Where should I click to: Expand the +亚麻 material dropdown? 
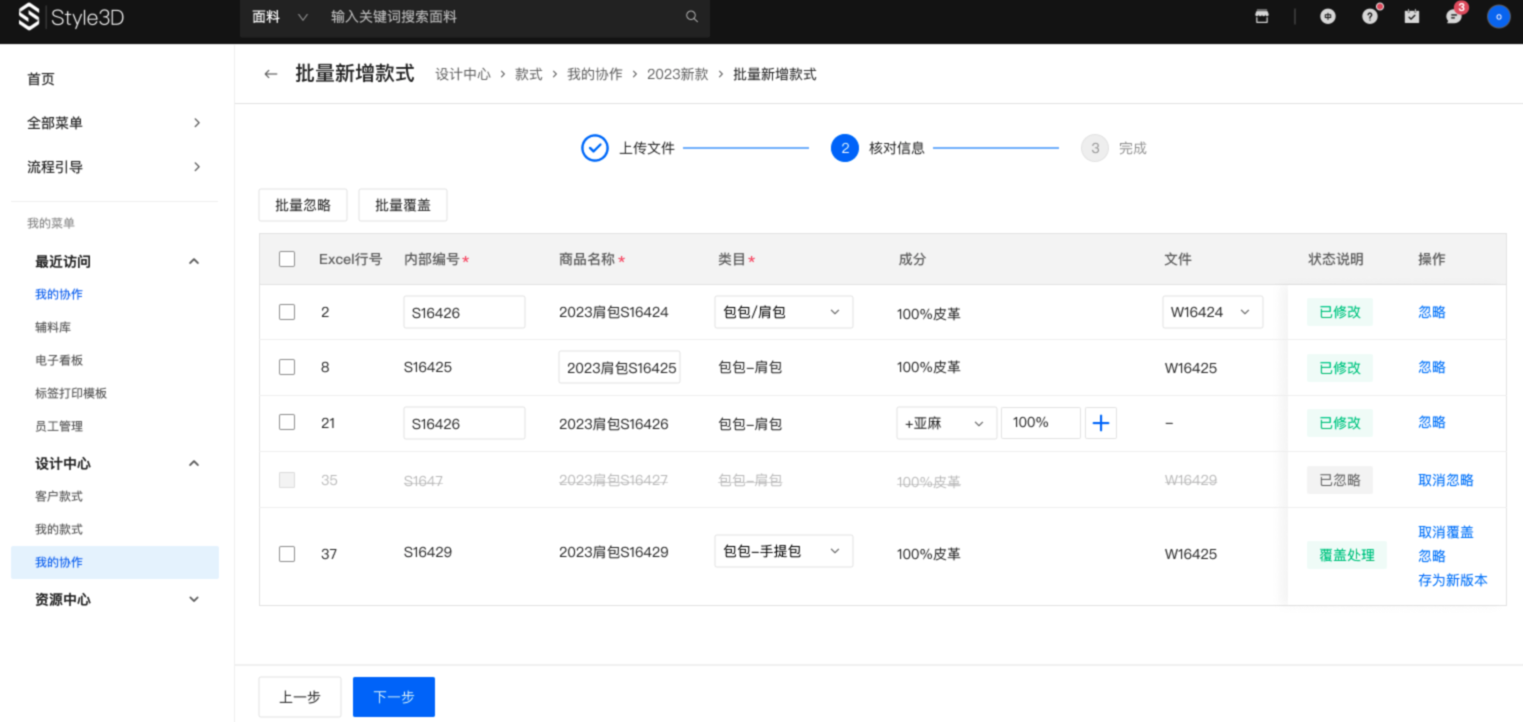coord(946,423)
